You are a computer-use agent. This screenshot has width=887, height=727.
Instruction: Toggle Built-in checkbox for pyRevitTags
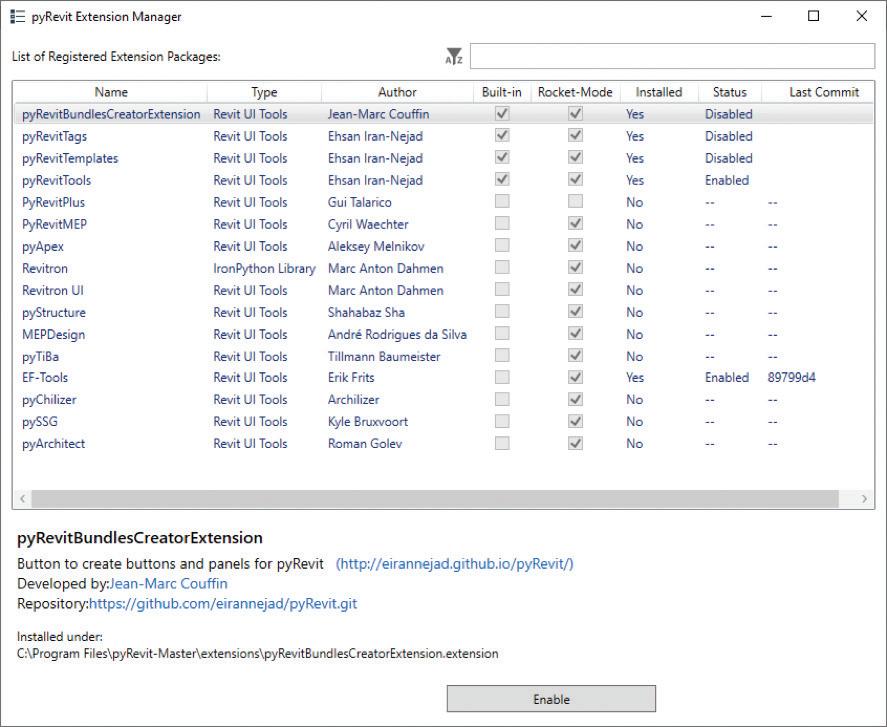502,136
